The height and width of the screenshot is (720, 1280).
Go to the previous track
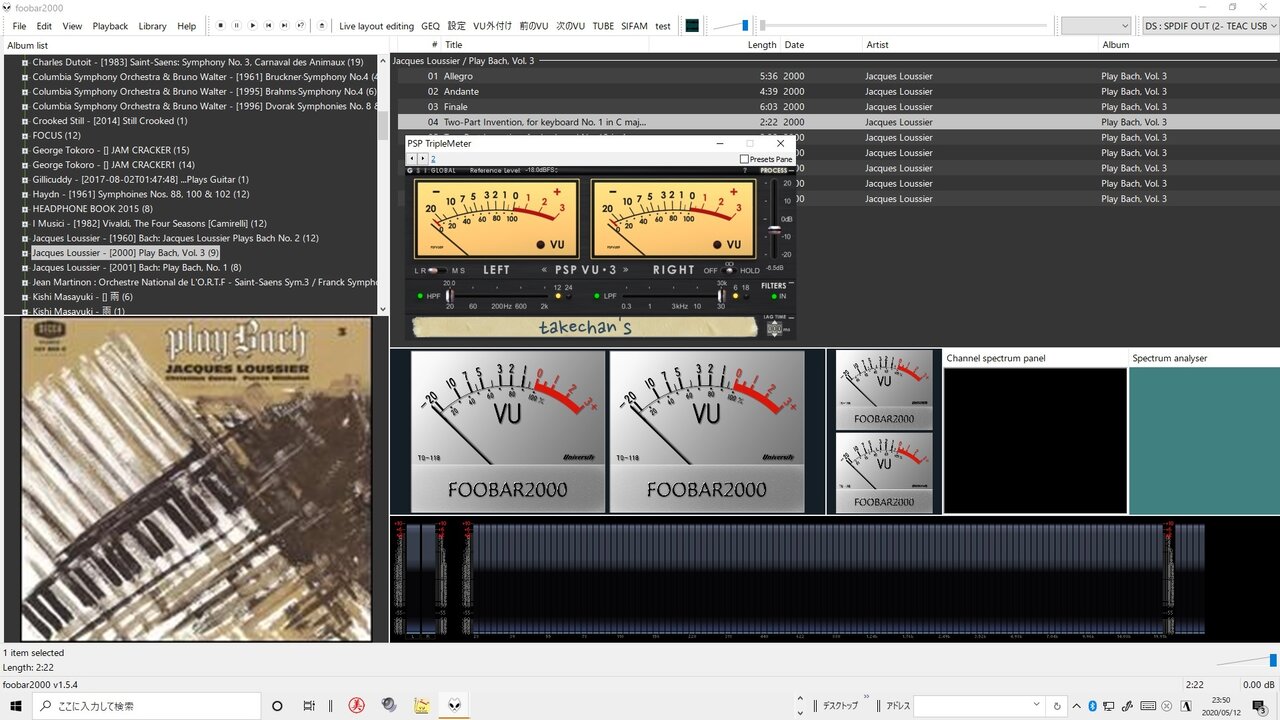click(x=269, y=26)
